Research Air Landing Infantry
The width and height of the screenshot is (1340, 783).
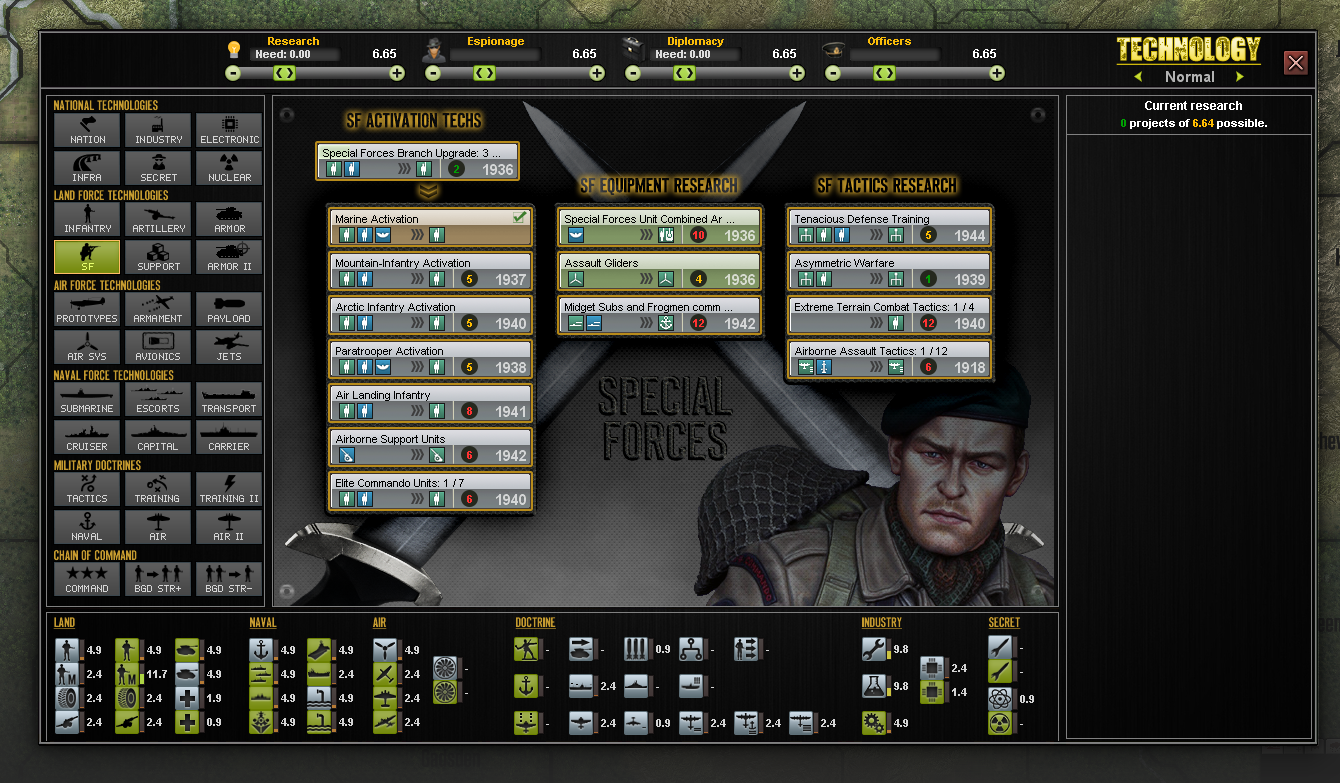coord(431,403)
